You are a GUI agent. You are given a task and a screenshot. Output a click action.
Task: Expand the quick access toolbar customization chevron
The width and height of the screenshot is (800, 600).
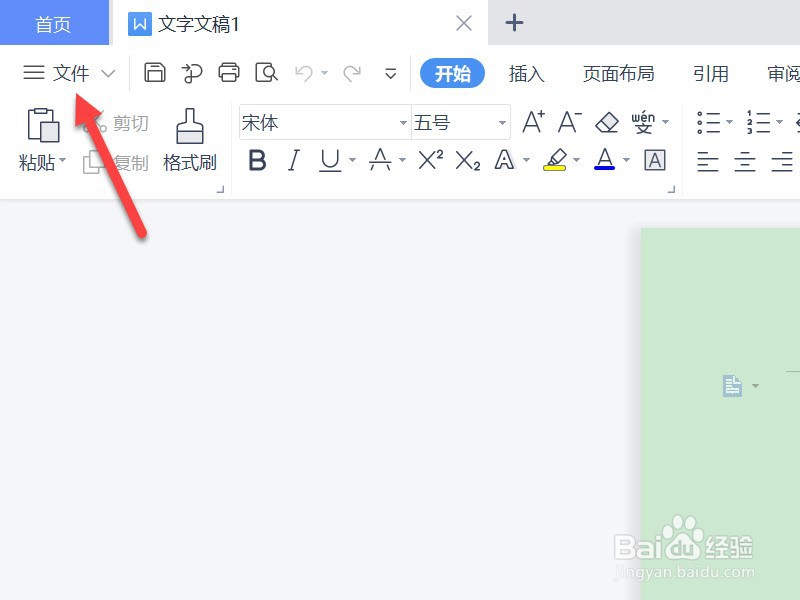coord(390,73)
